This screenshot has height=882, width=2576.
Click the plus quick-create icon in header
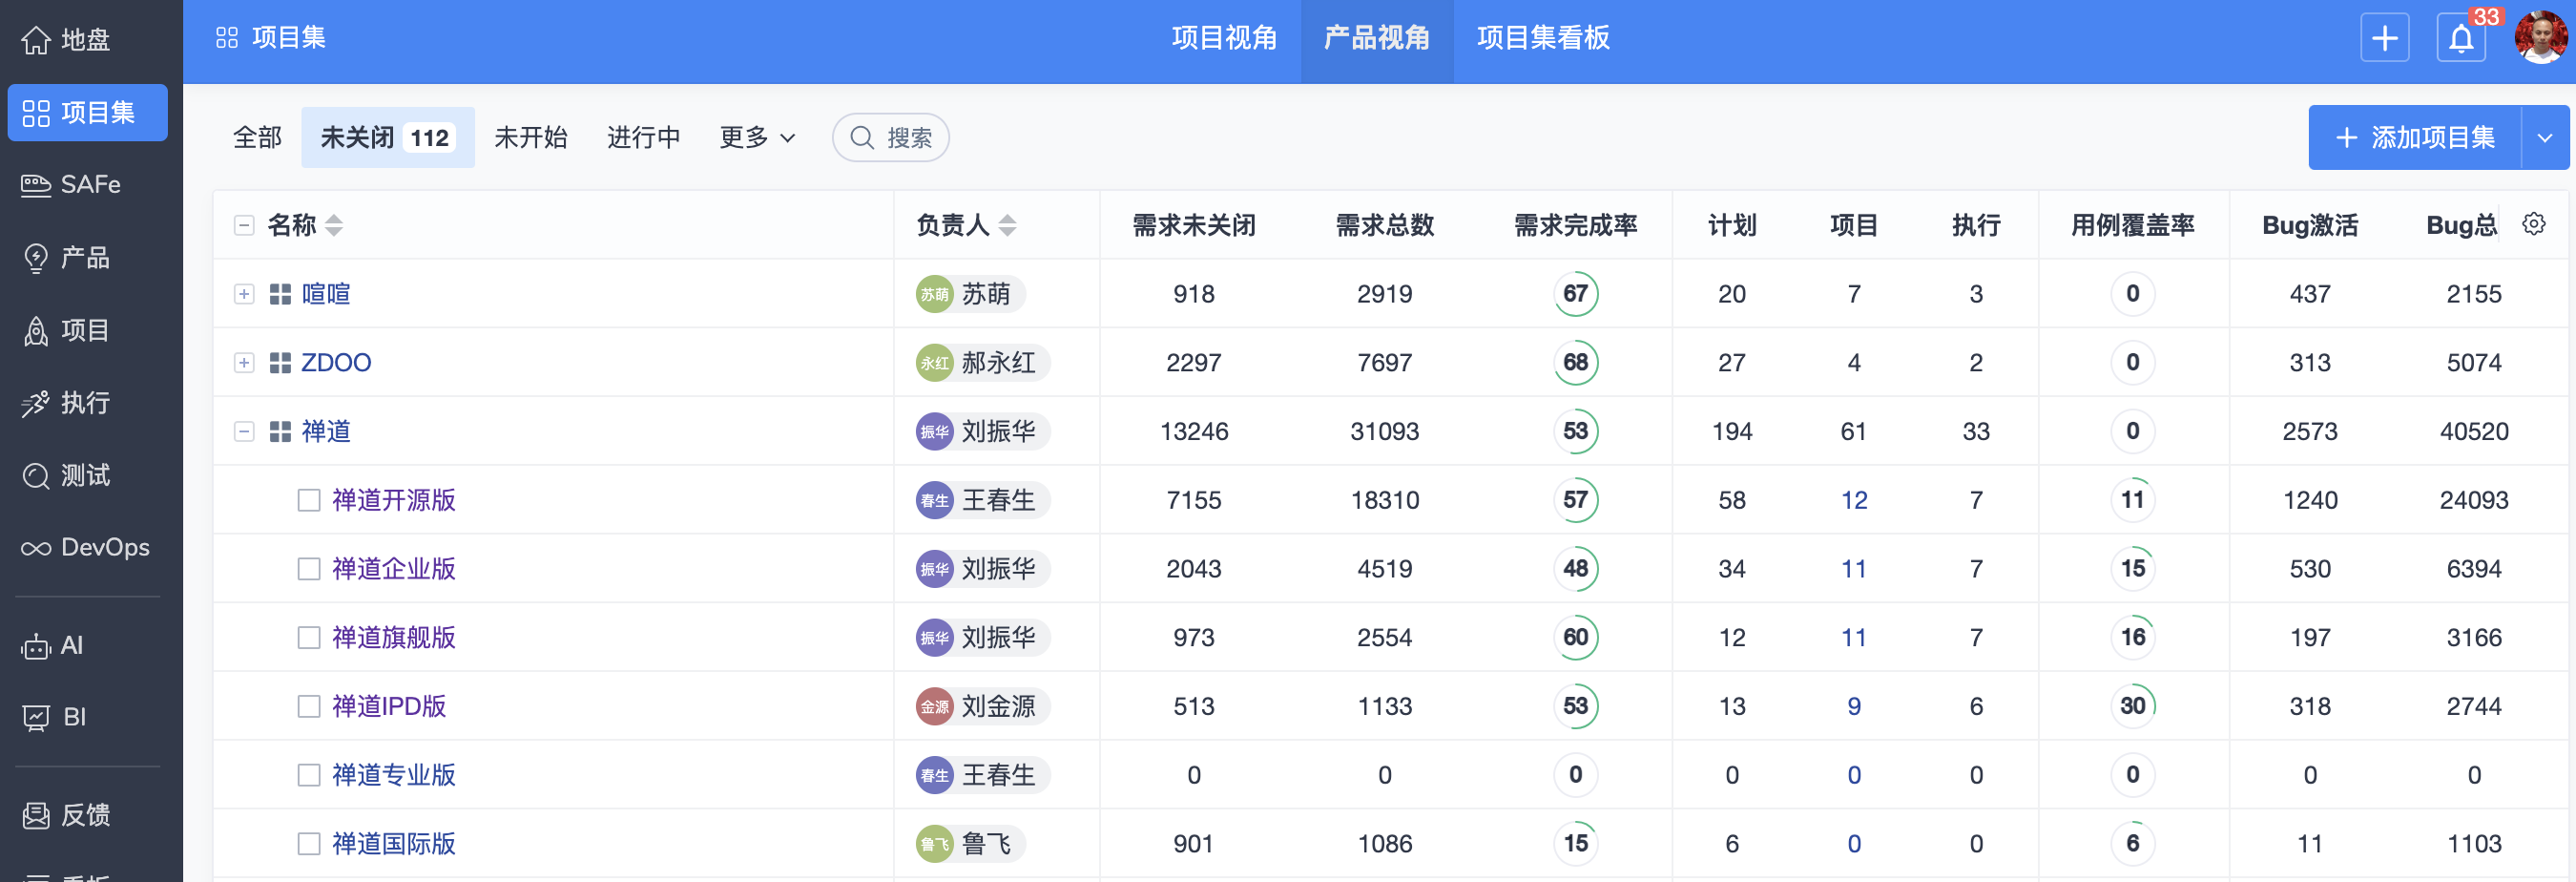pos(2384,39)
